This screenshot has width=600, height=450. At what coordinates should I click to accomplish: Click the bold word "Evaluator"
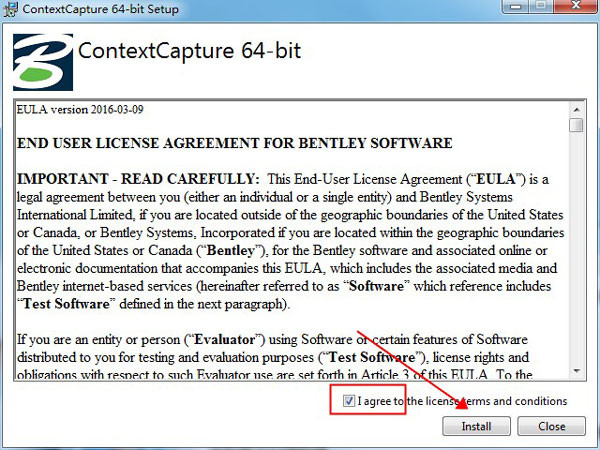225,339
